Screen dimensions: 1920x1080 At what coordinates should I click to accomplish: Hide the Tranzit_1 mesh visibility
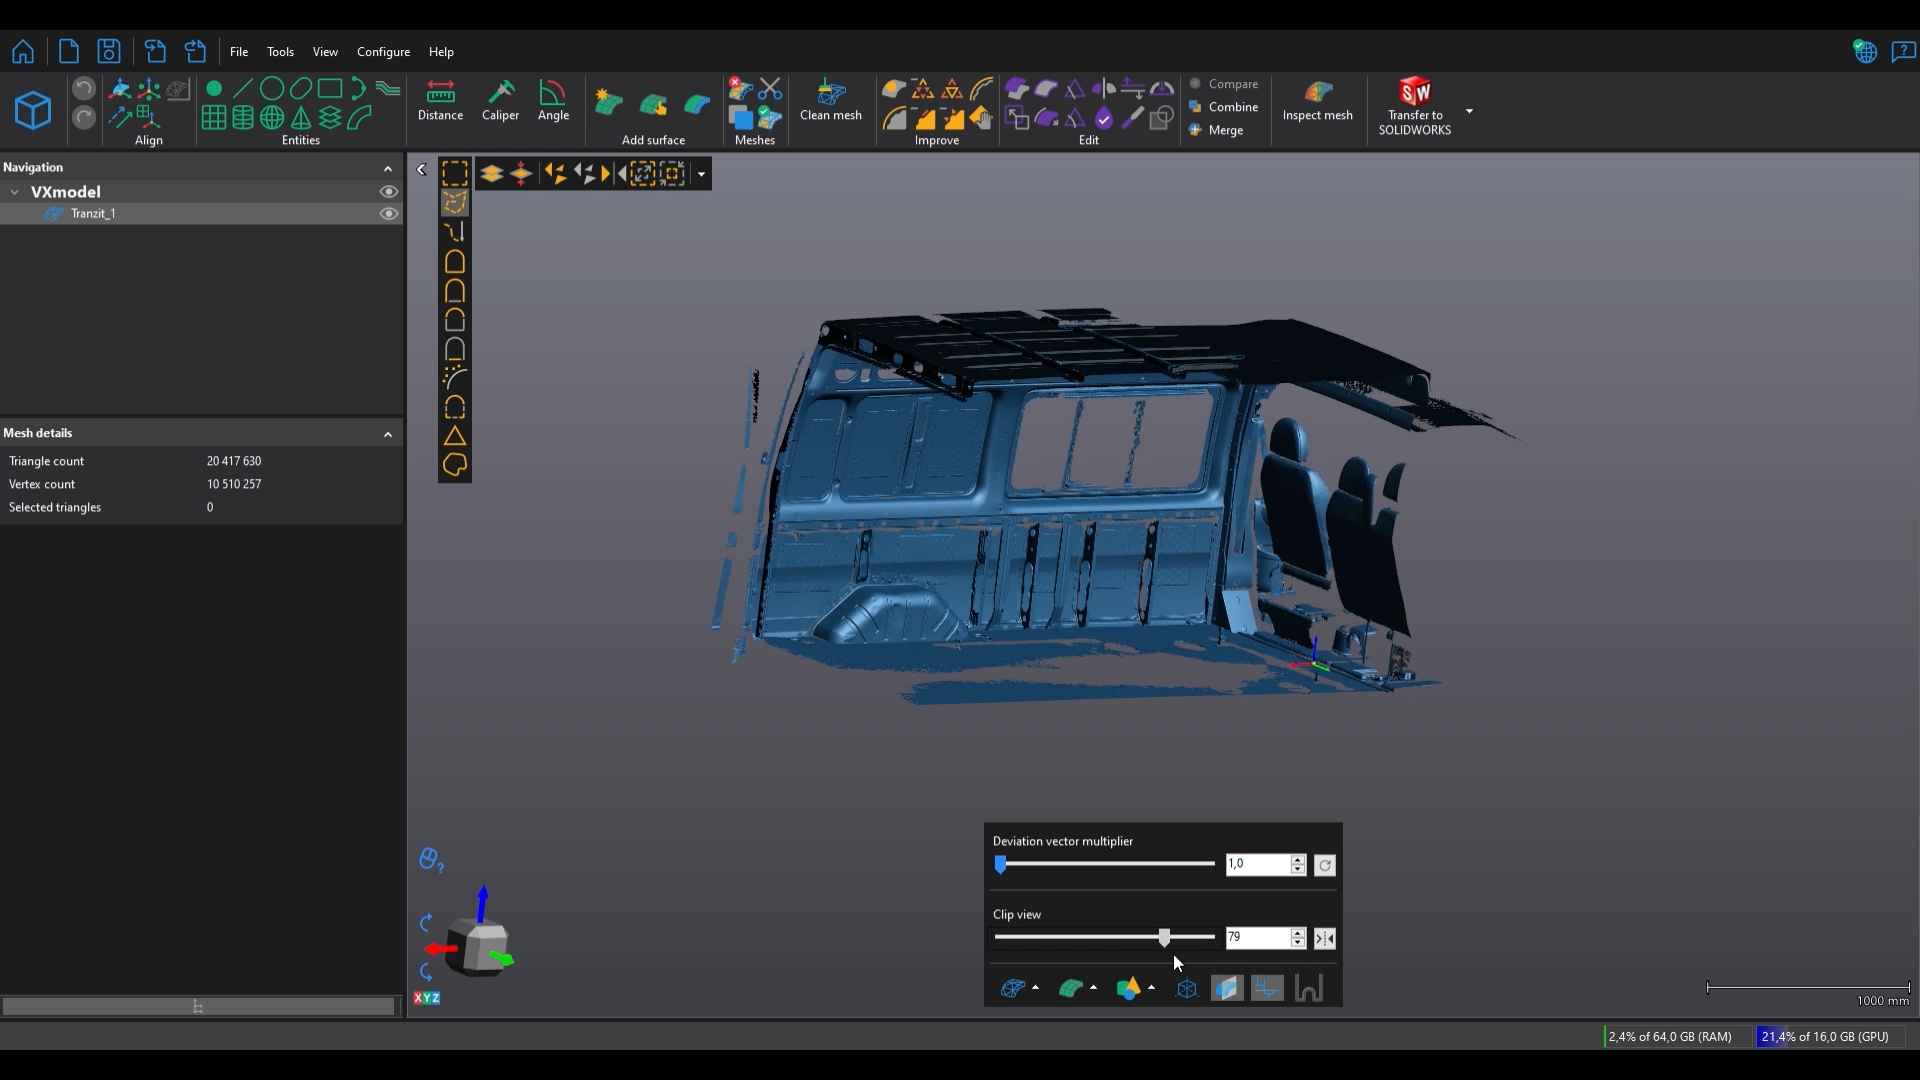(389, 214)
